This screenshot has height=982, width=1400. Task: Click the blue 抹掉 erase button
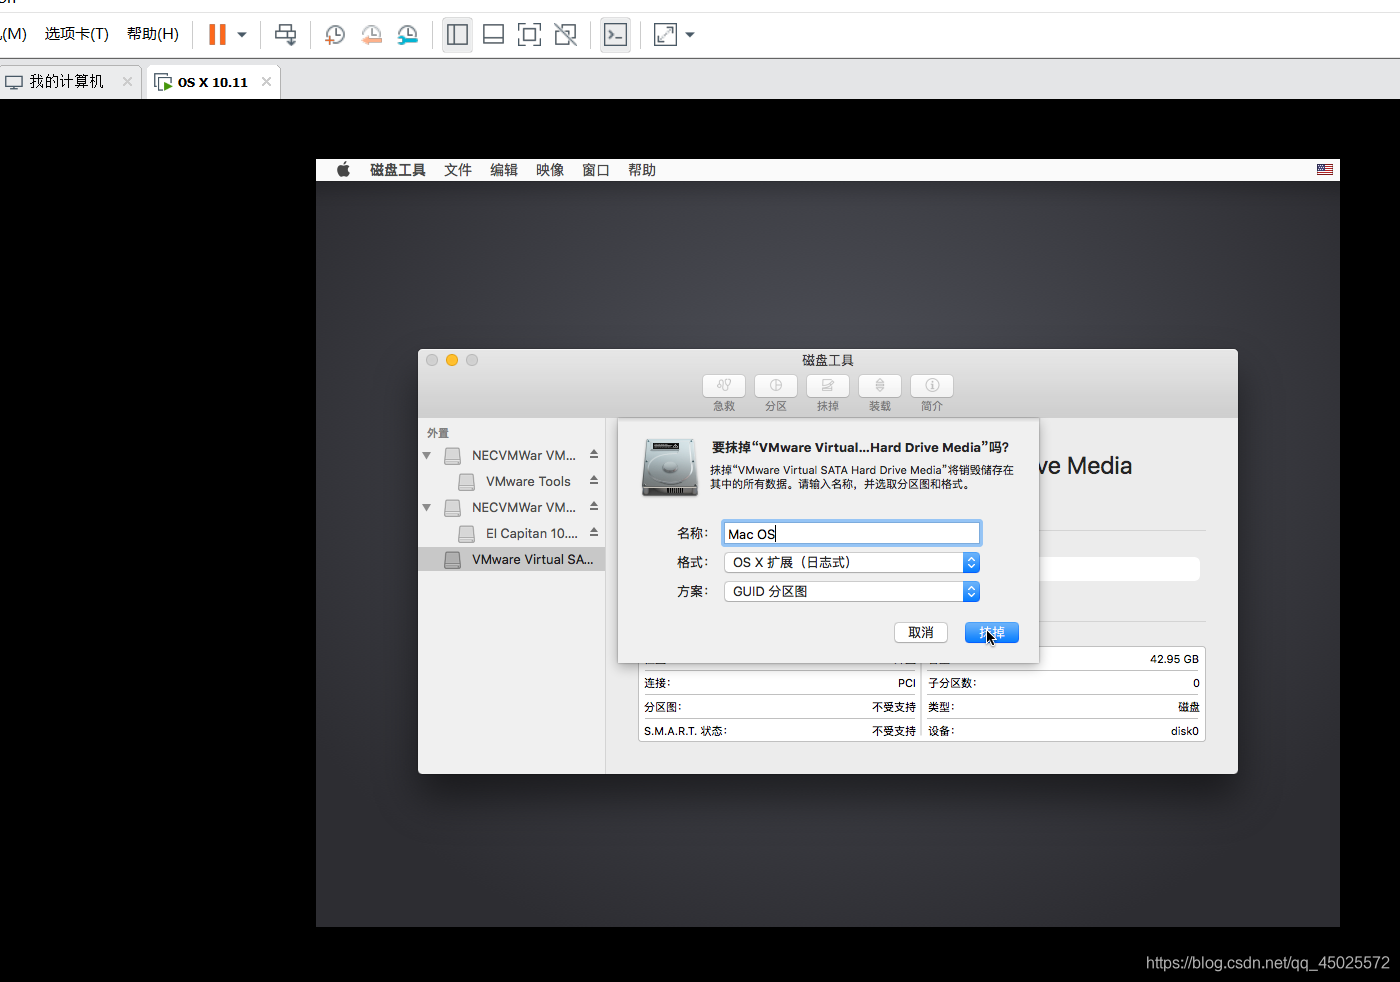pos(992,633)
